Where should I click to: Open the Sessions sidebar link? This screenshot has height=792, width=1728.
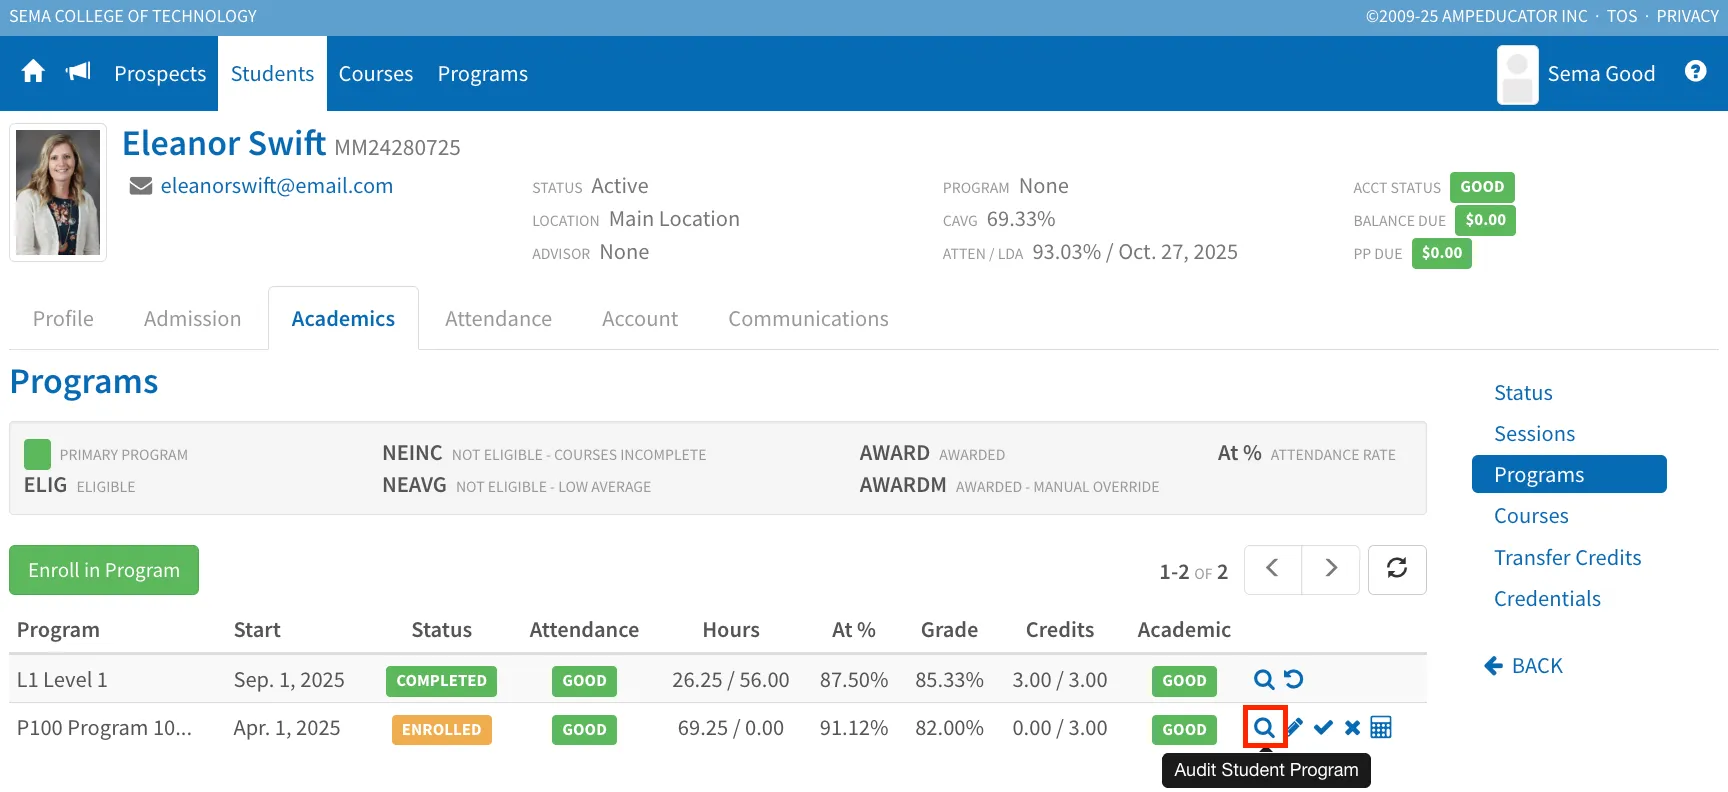point(1534,434)
